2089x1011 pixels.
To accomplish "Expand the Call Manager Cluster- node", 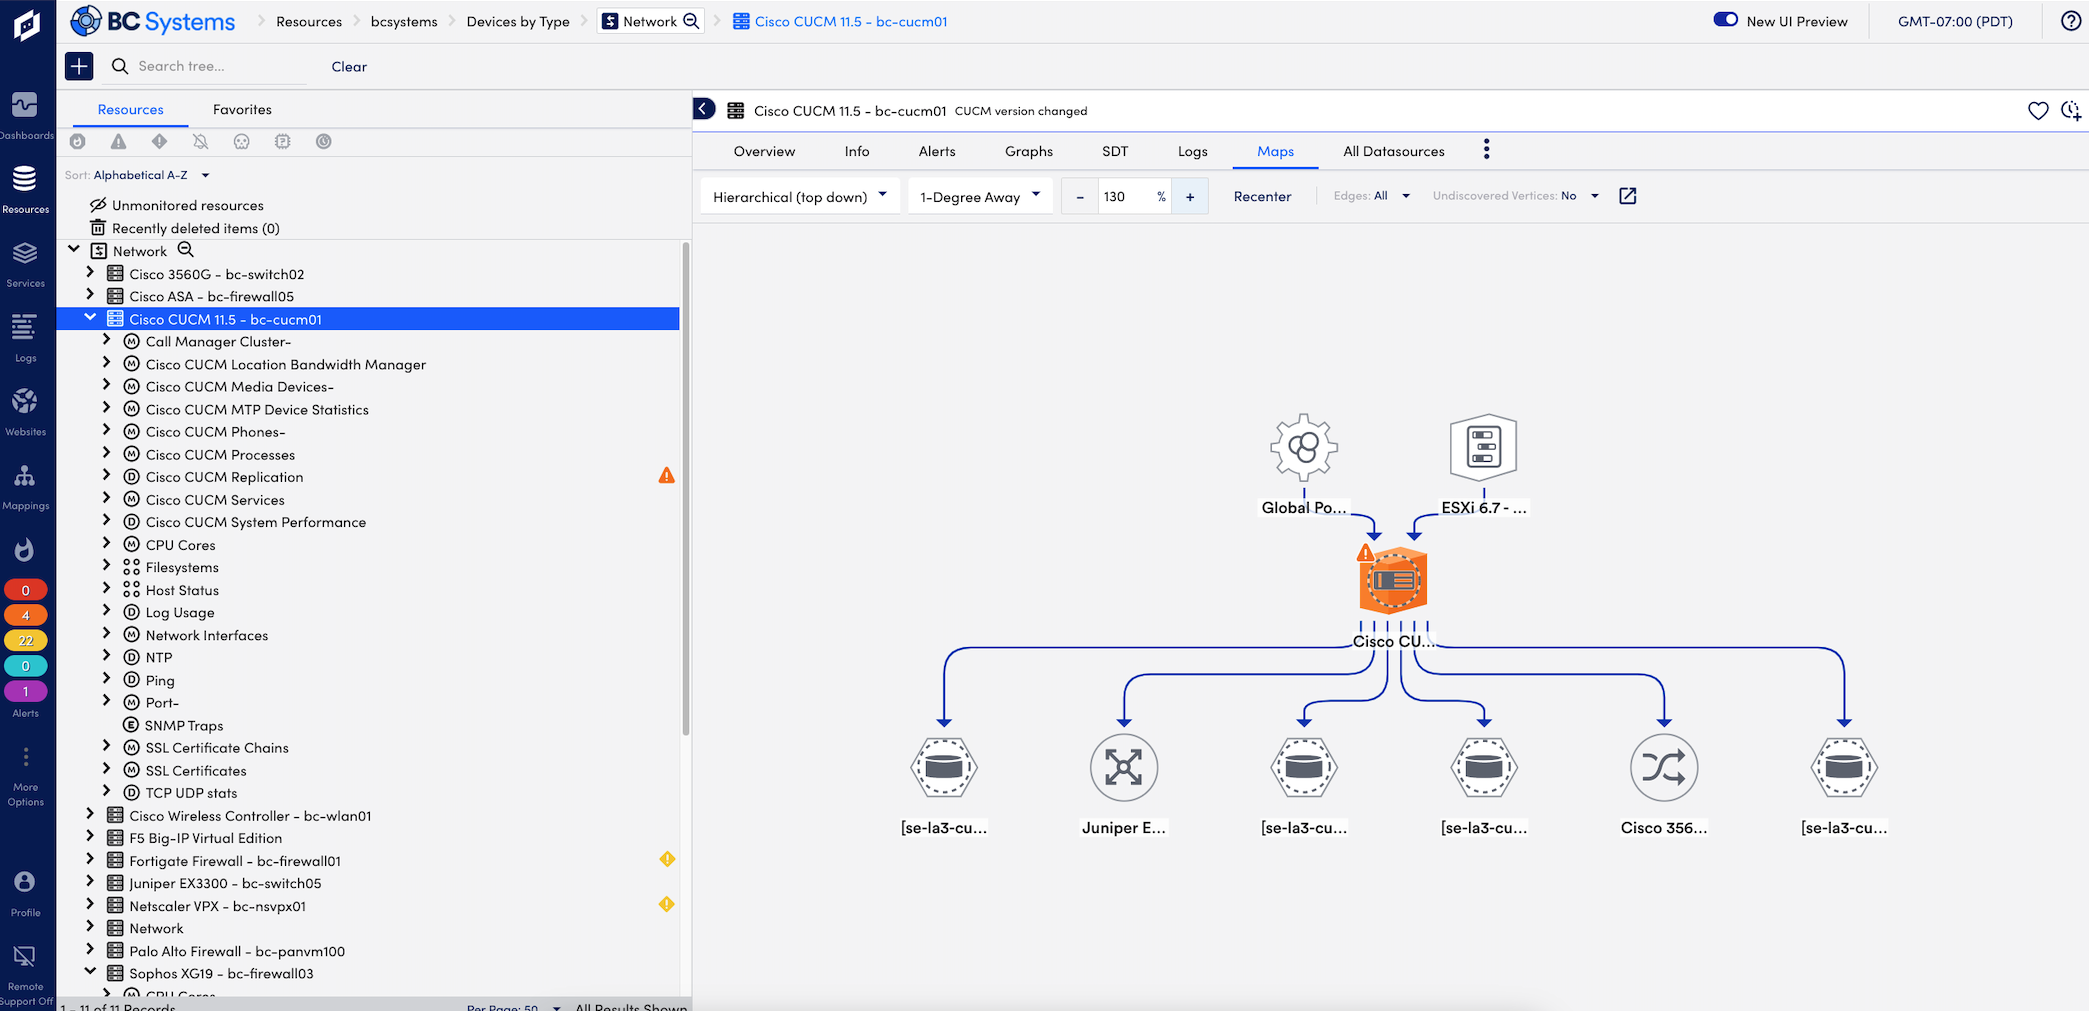I will [107, 341].
